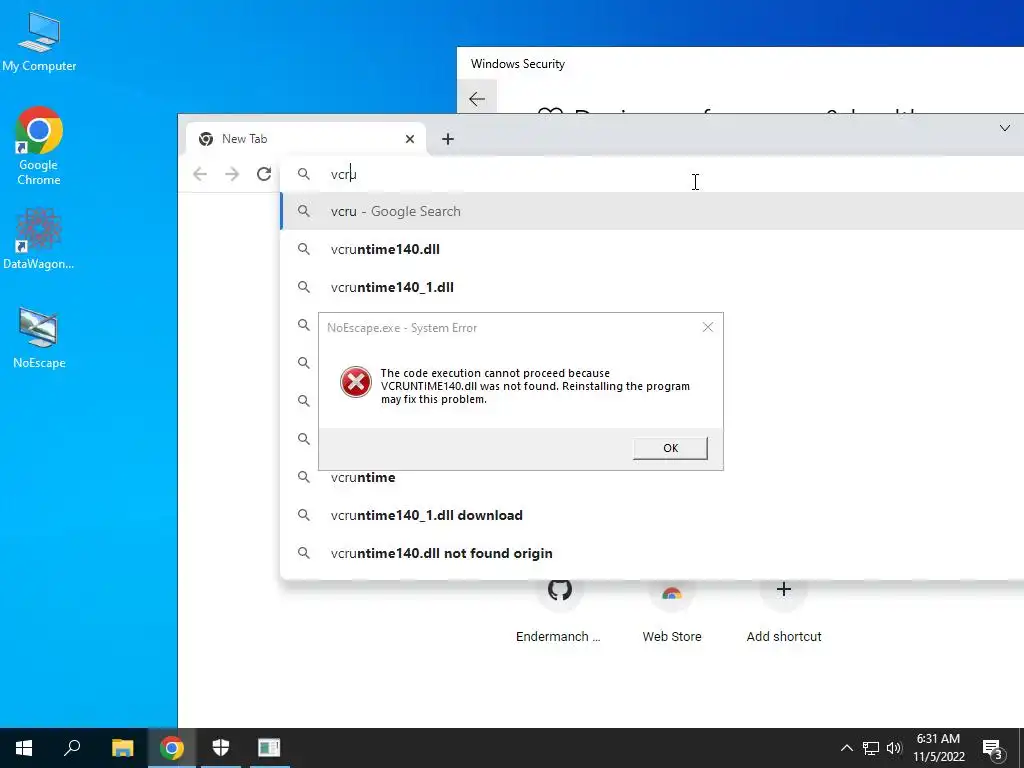Open My Computer desktop icon
The height and width of the screenshot is (768, 1024).
pos(39,42)
